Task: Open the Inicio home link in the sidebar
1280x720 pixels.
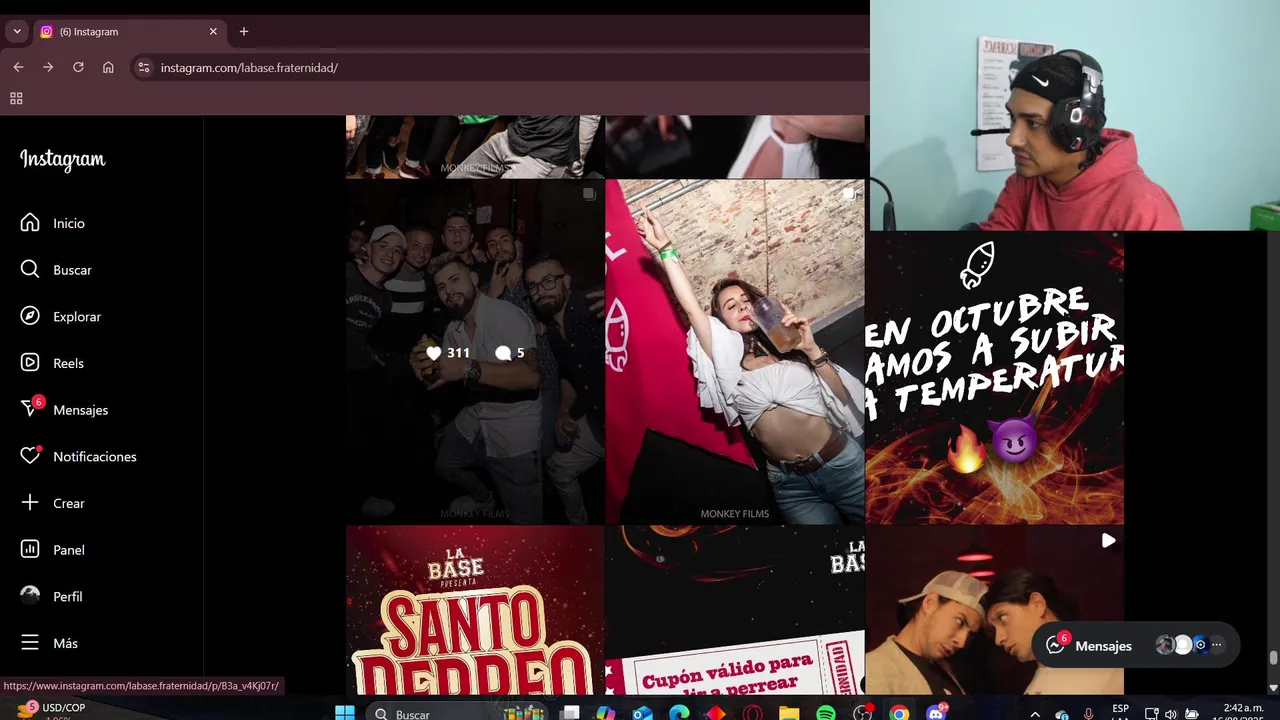Action: coord(52,223)
